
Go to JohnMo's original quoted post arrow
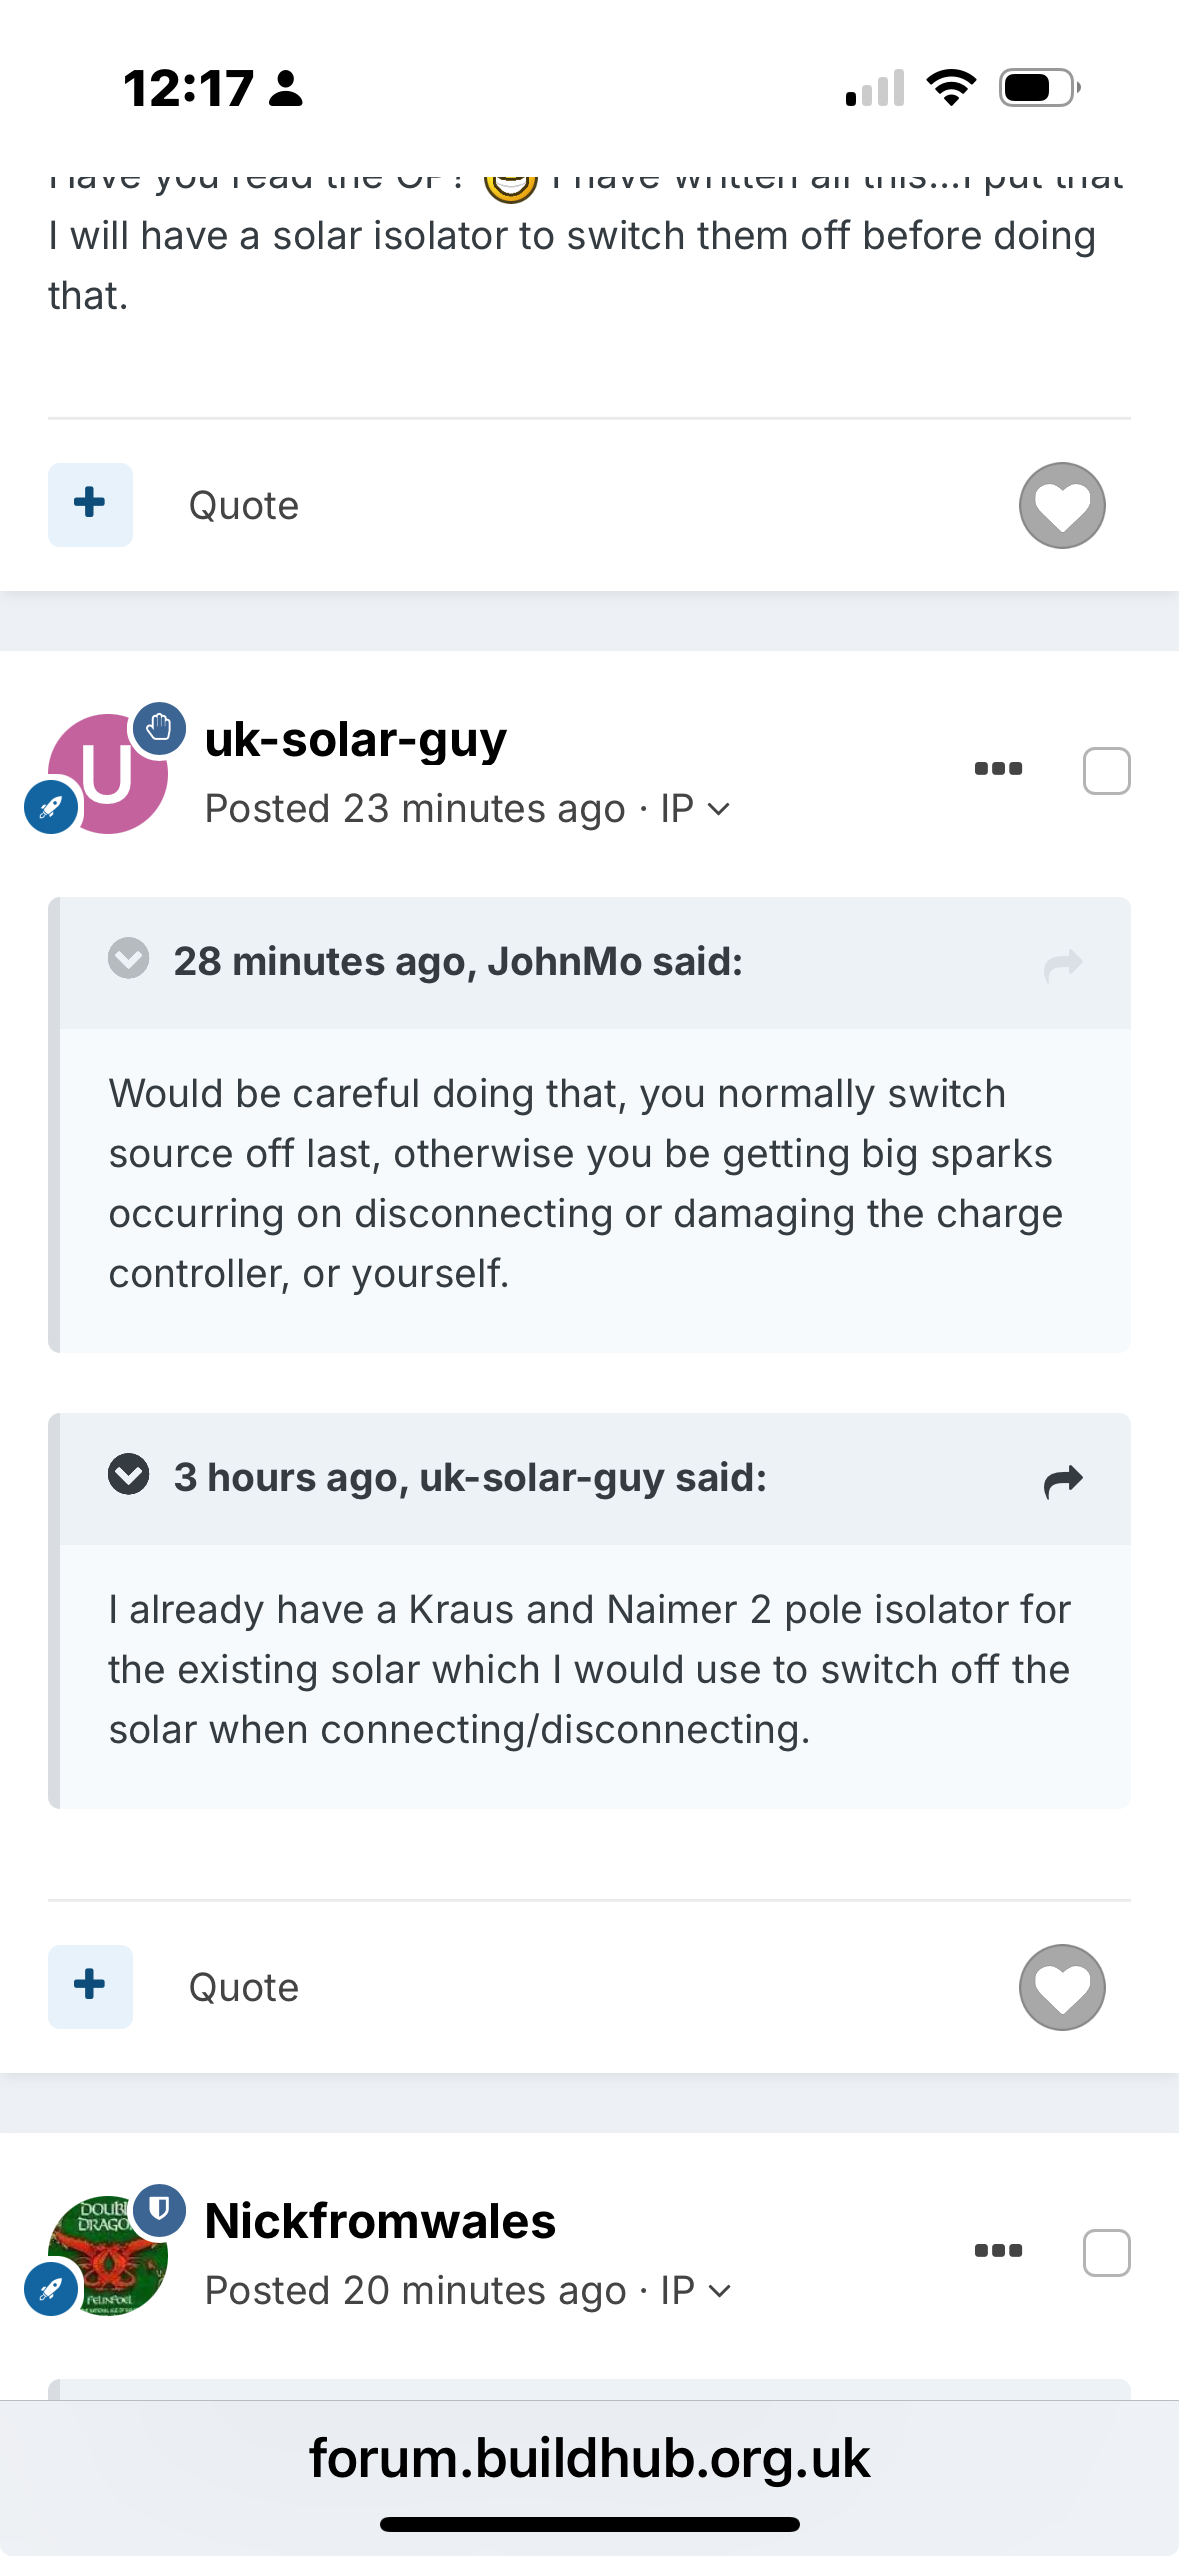tap(1063, 965)
